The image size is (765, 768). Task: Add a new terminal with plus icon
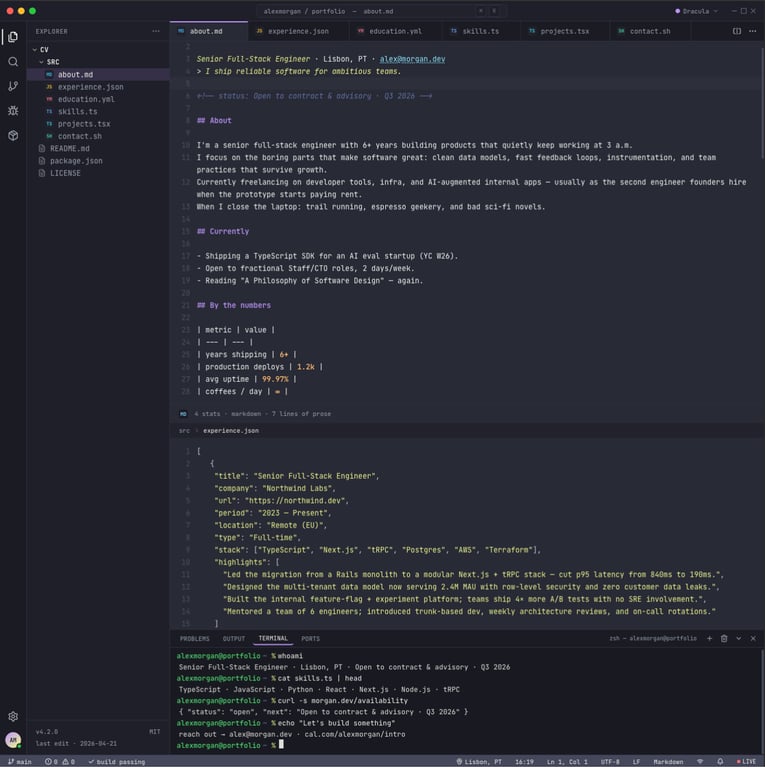coord(709,638)
